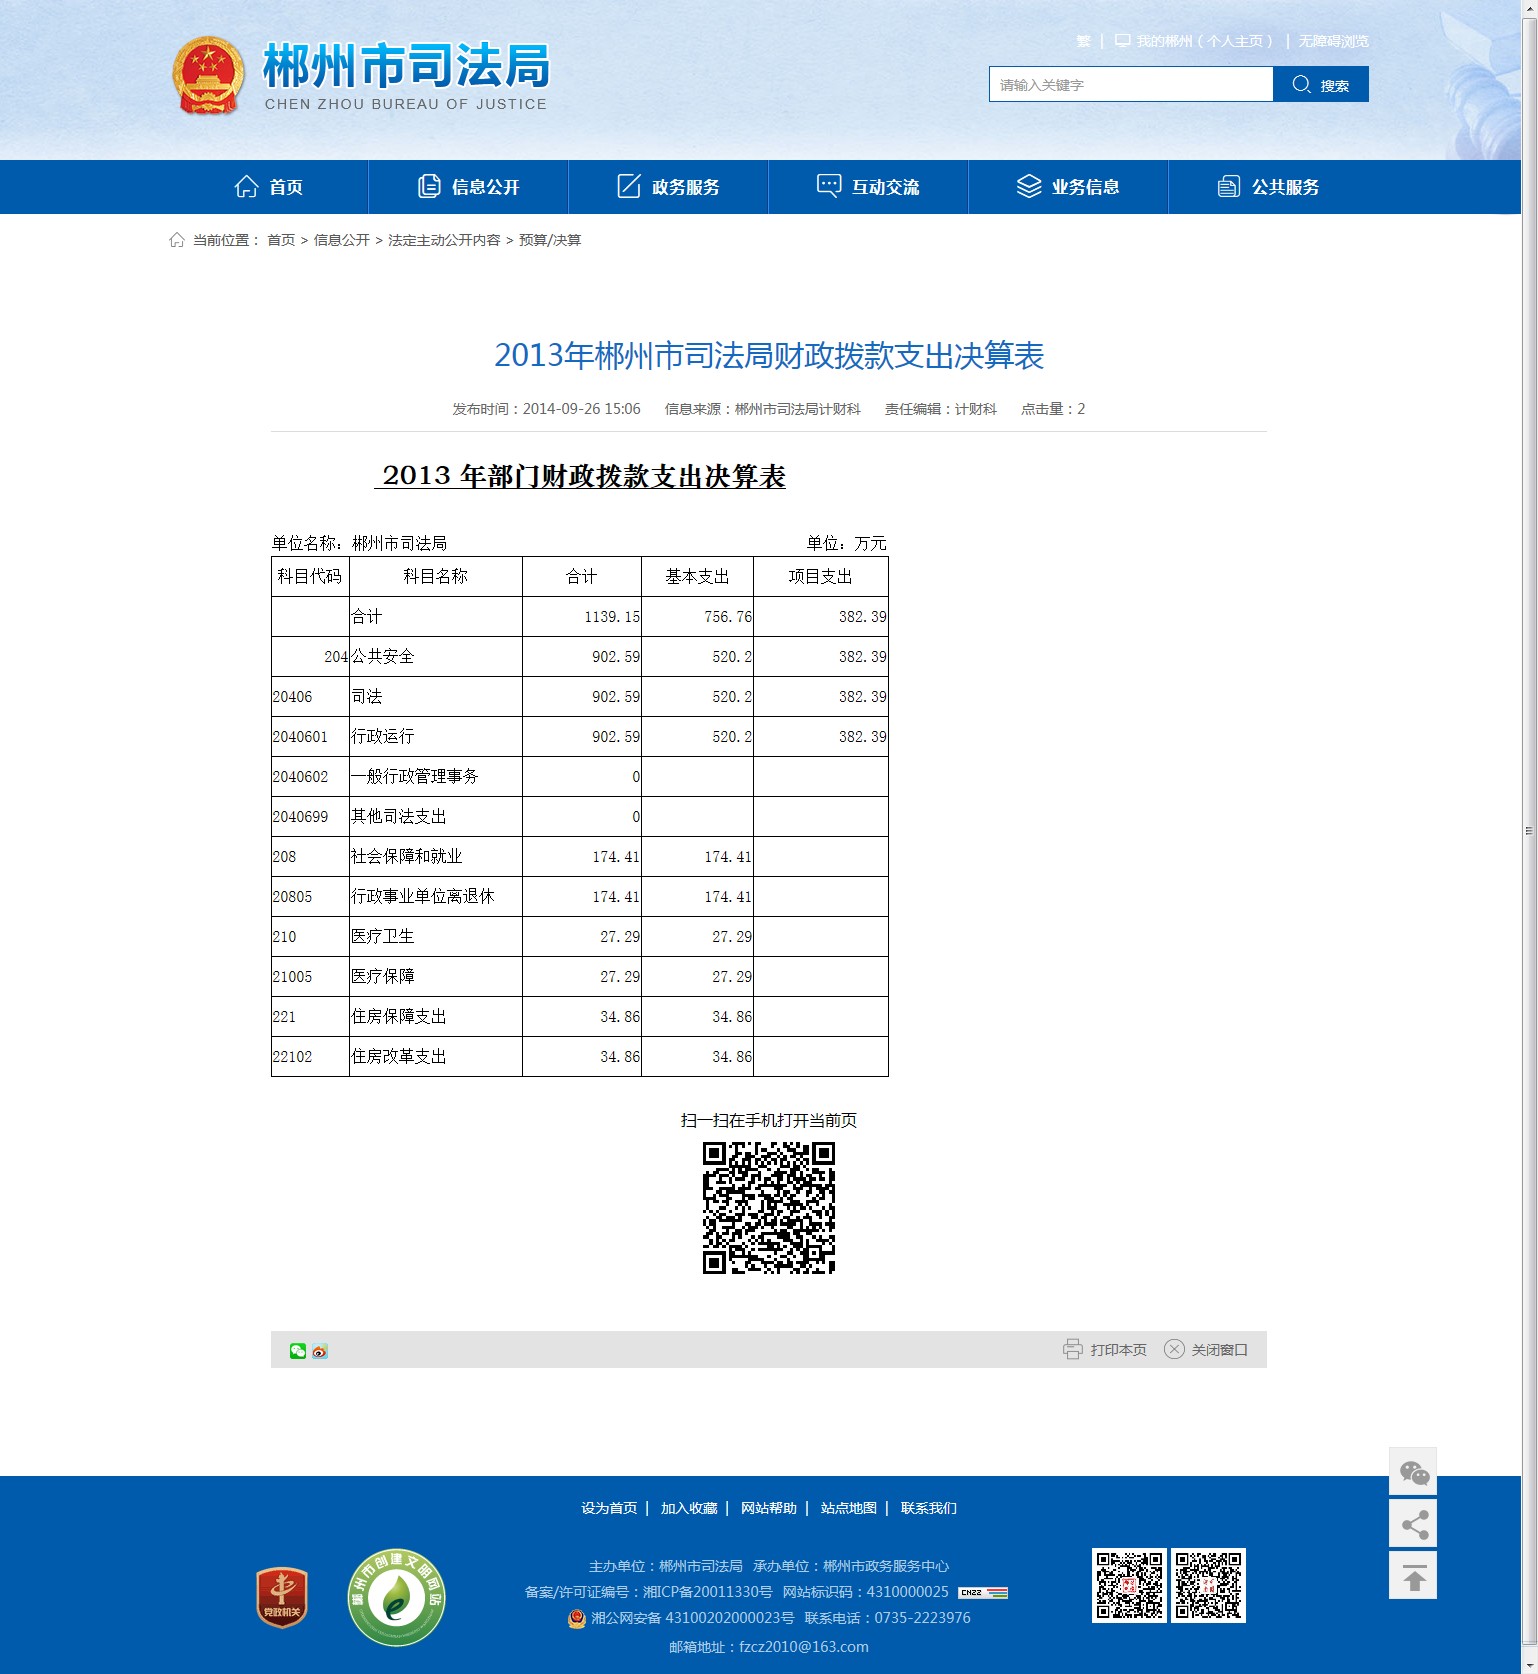Image resolution: width=1538 pixels, height=1674 pixels.
Task: Open 联系我们 in the footer
Action: point(929,1508)
